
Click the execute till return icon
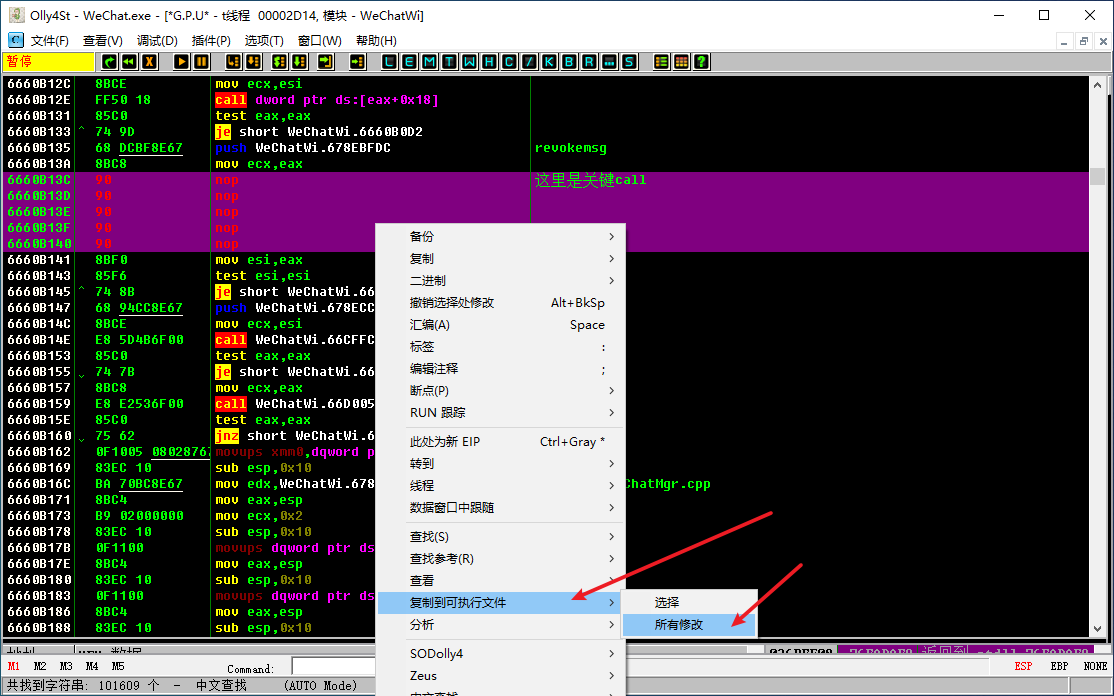coord(326,62)
